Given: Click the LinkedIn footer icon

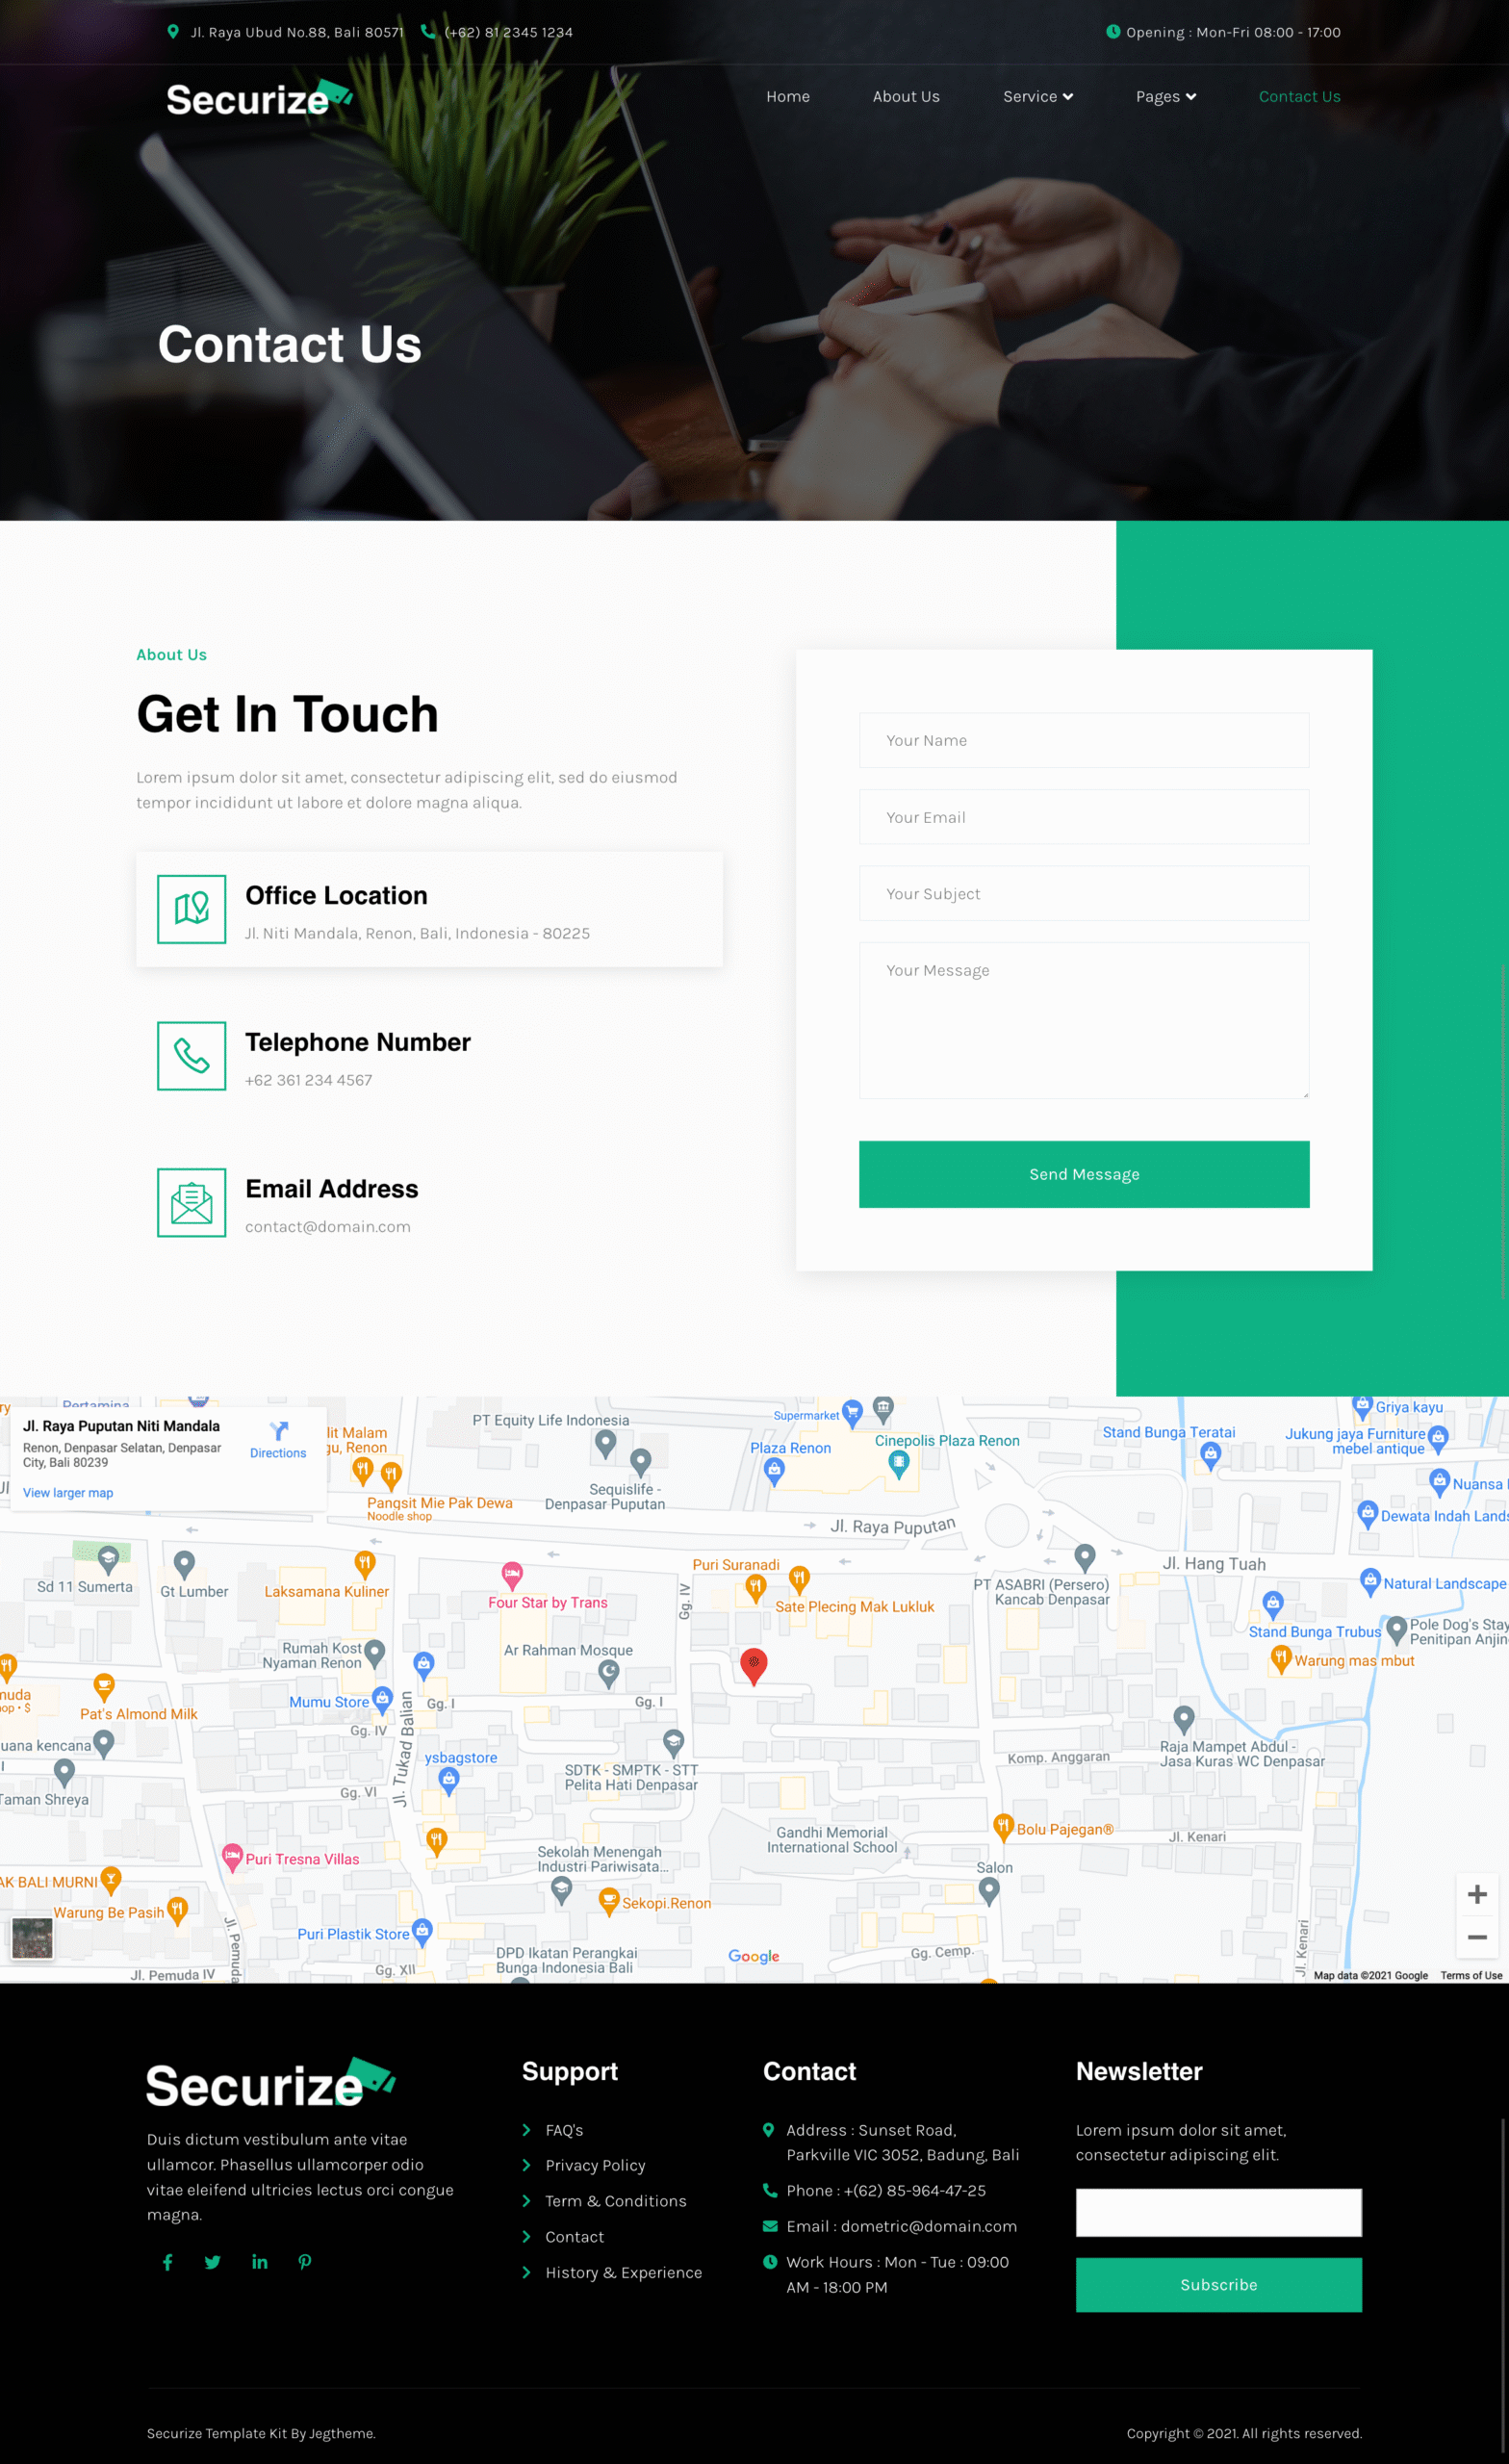Looking at the screenshot, I should [260, 2262].
